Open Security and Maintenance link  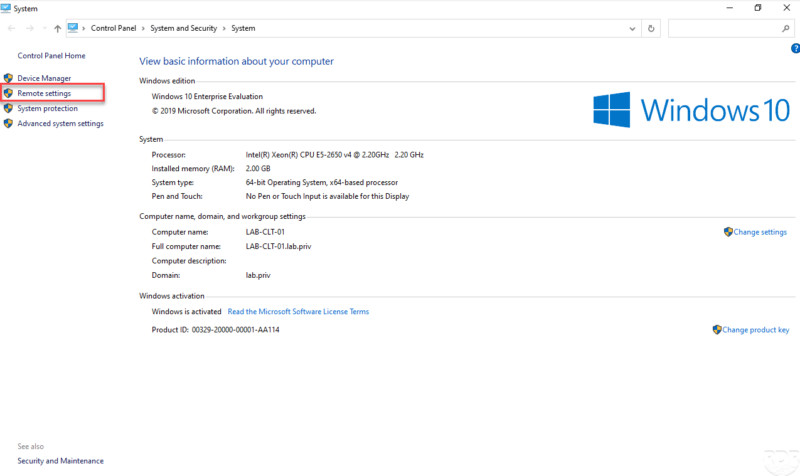tap(60, 461)
